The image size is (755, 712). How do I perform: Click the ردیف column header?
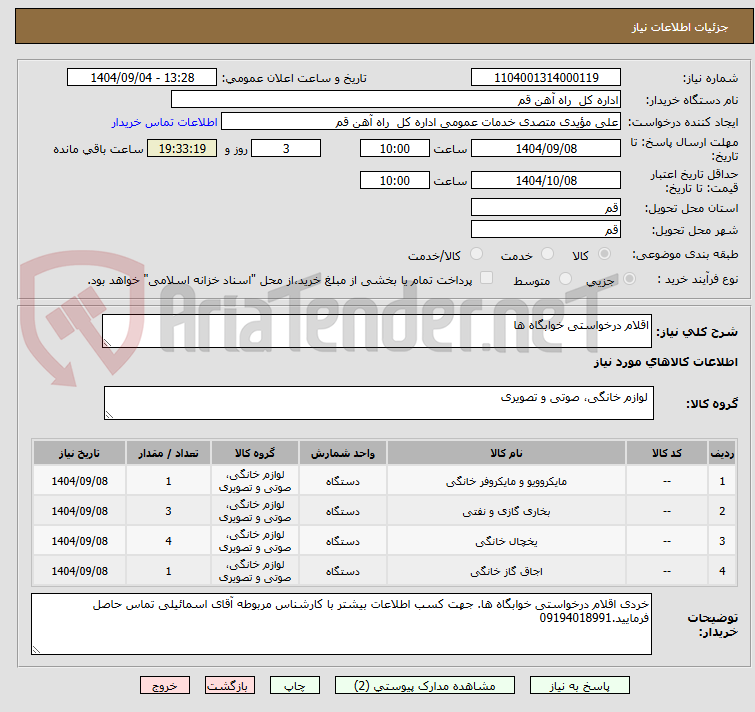point(722,453)
